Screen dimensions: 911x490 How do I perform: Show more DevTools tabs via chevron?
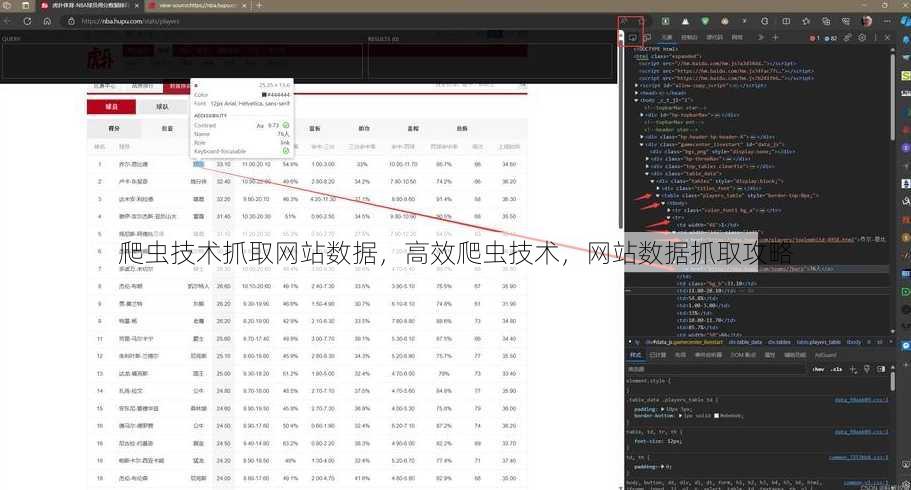761,37
